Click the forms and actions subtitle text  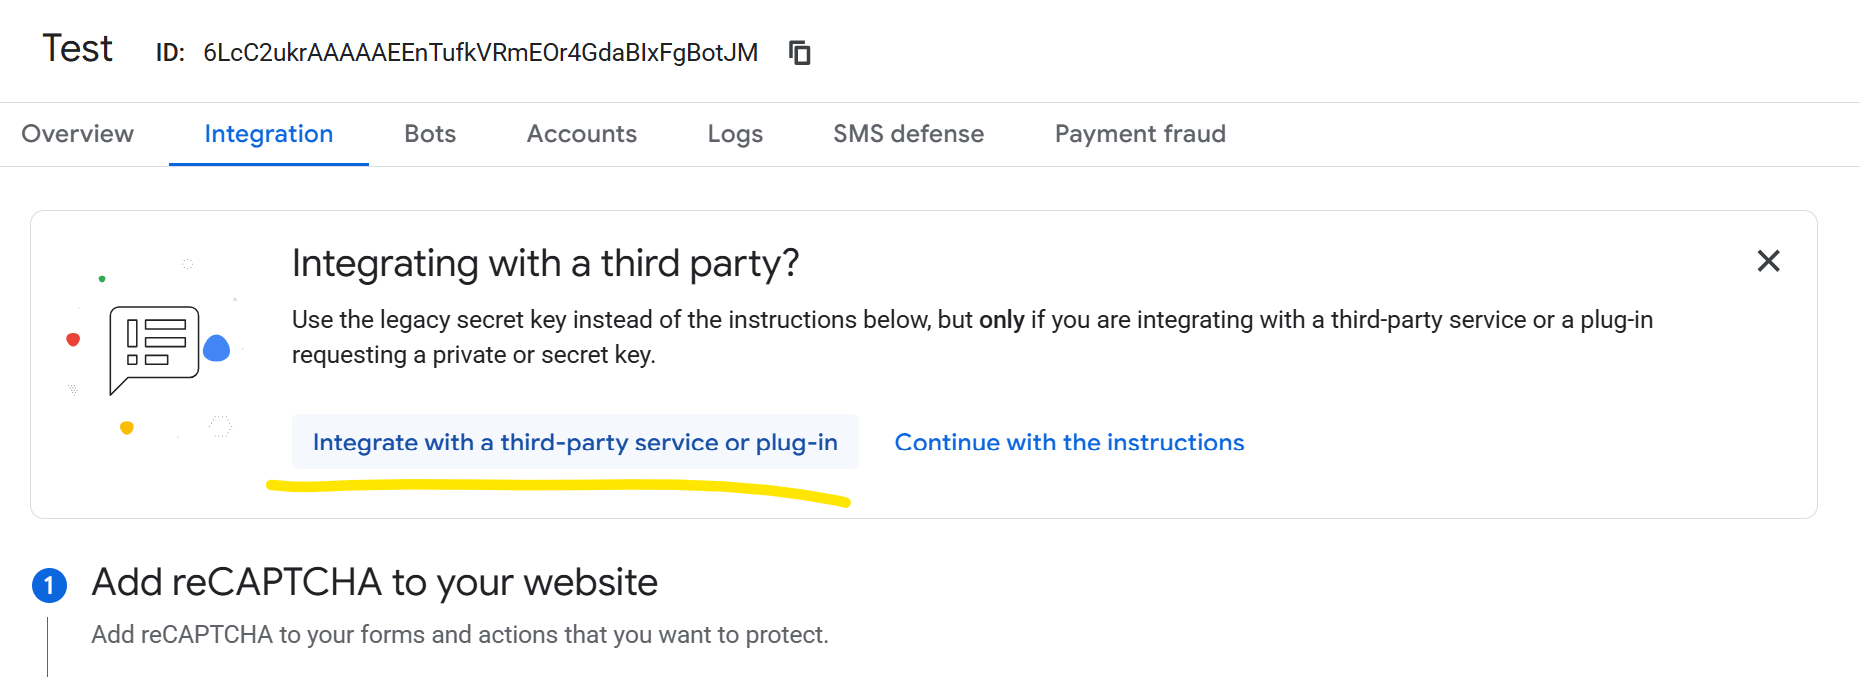coord(459,635)
